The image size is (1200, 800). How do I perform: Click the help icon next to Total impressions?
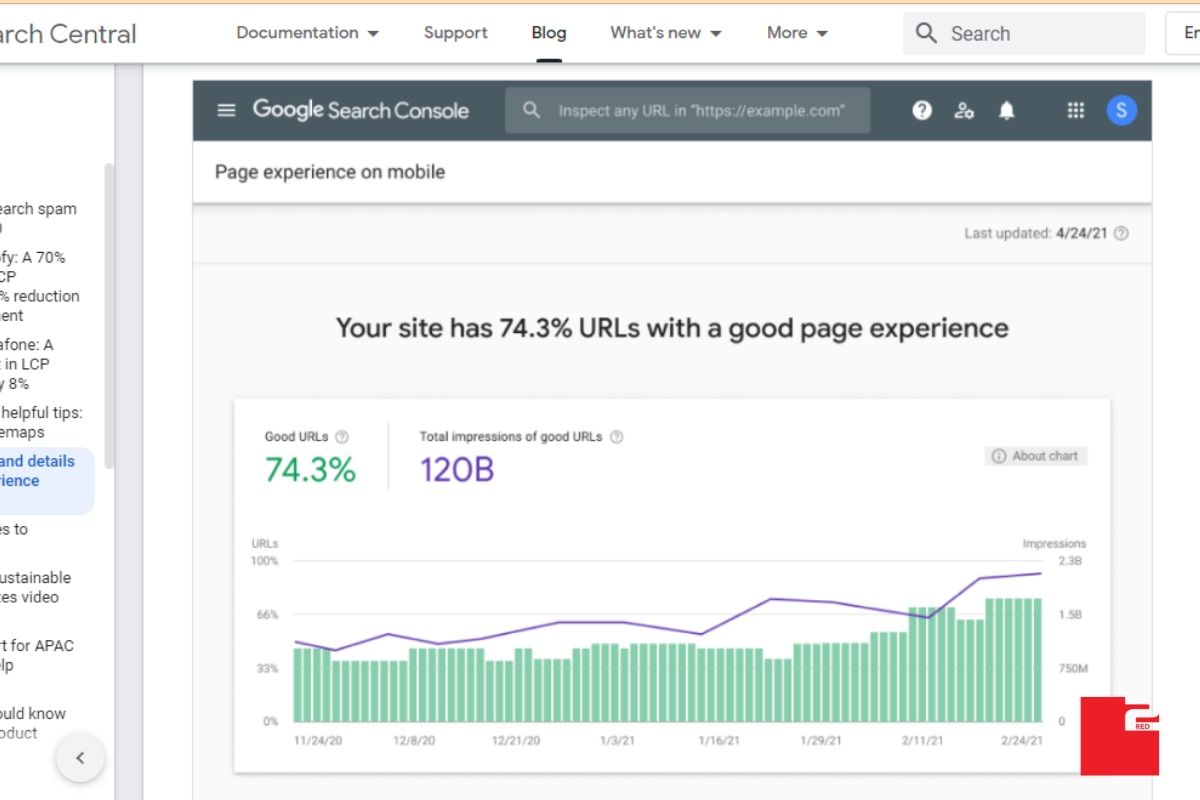(x=617, y=436)
